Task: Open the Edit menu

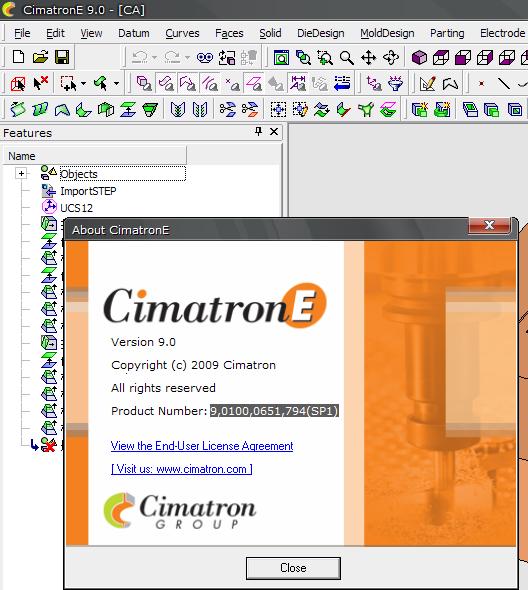Action: point(55,33)
